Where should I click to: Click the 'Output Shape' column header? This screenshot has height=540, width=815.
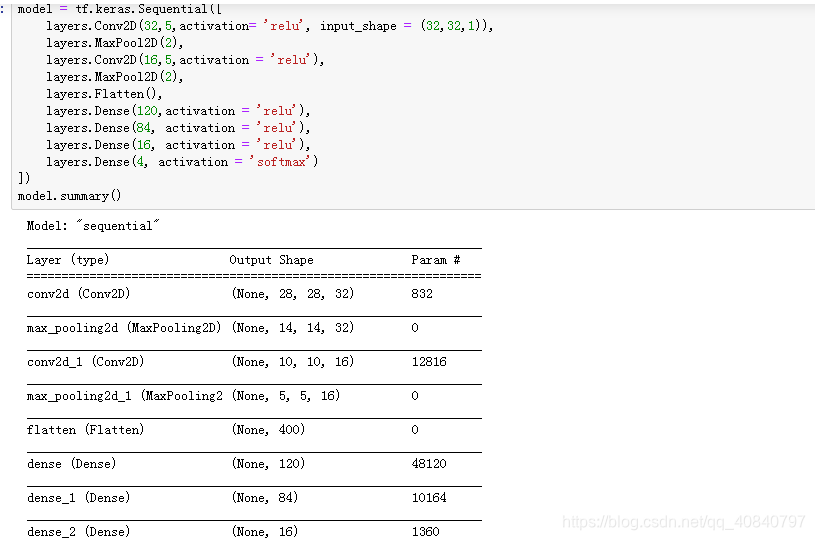coord(271,260)
